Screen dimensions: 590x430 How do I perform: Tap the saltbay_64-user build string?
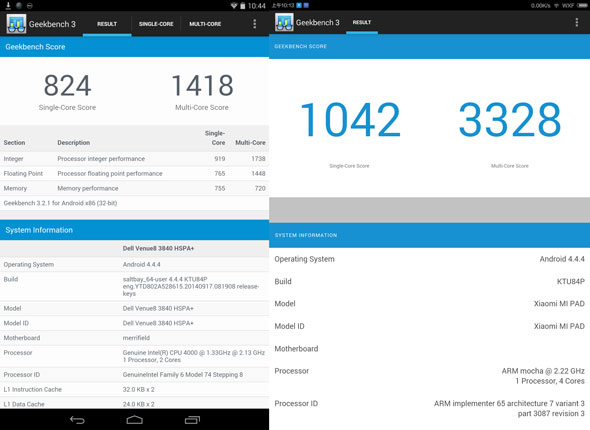[190, 286]
